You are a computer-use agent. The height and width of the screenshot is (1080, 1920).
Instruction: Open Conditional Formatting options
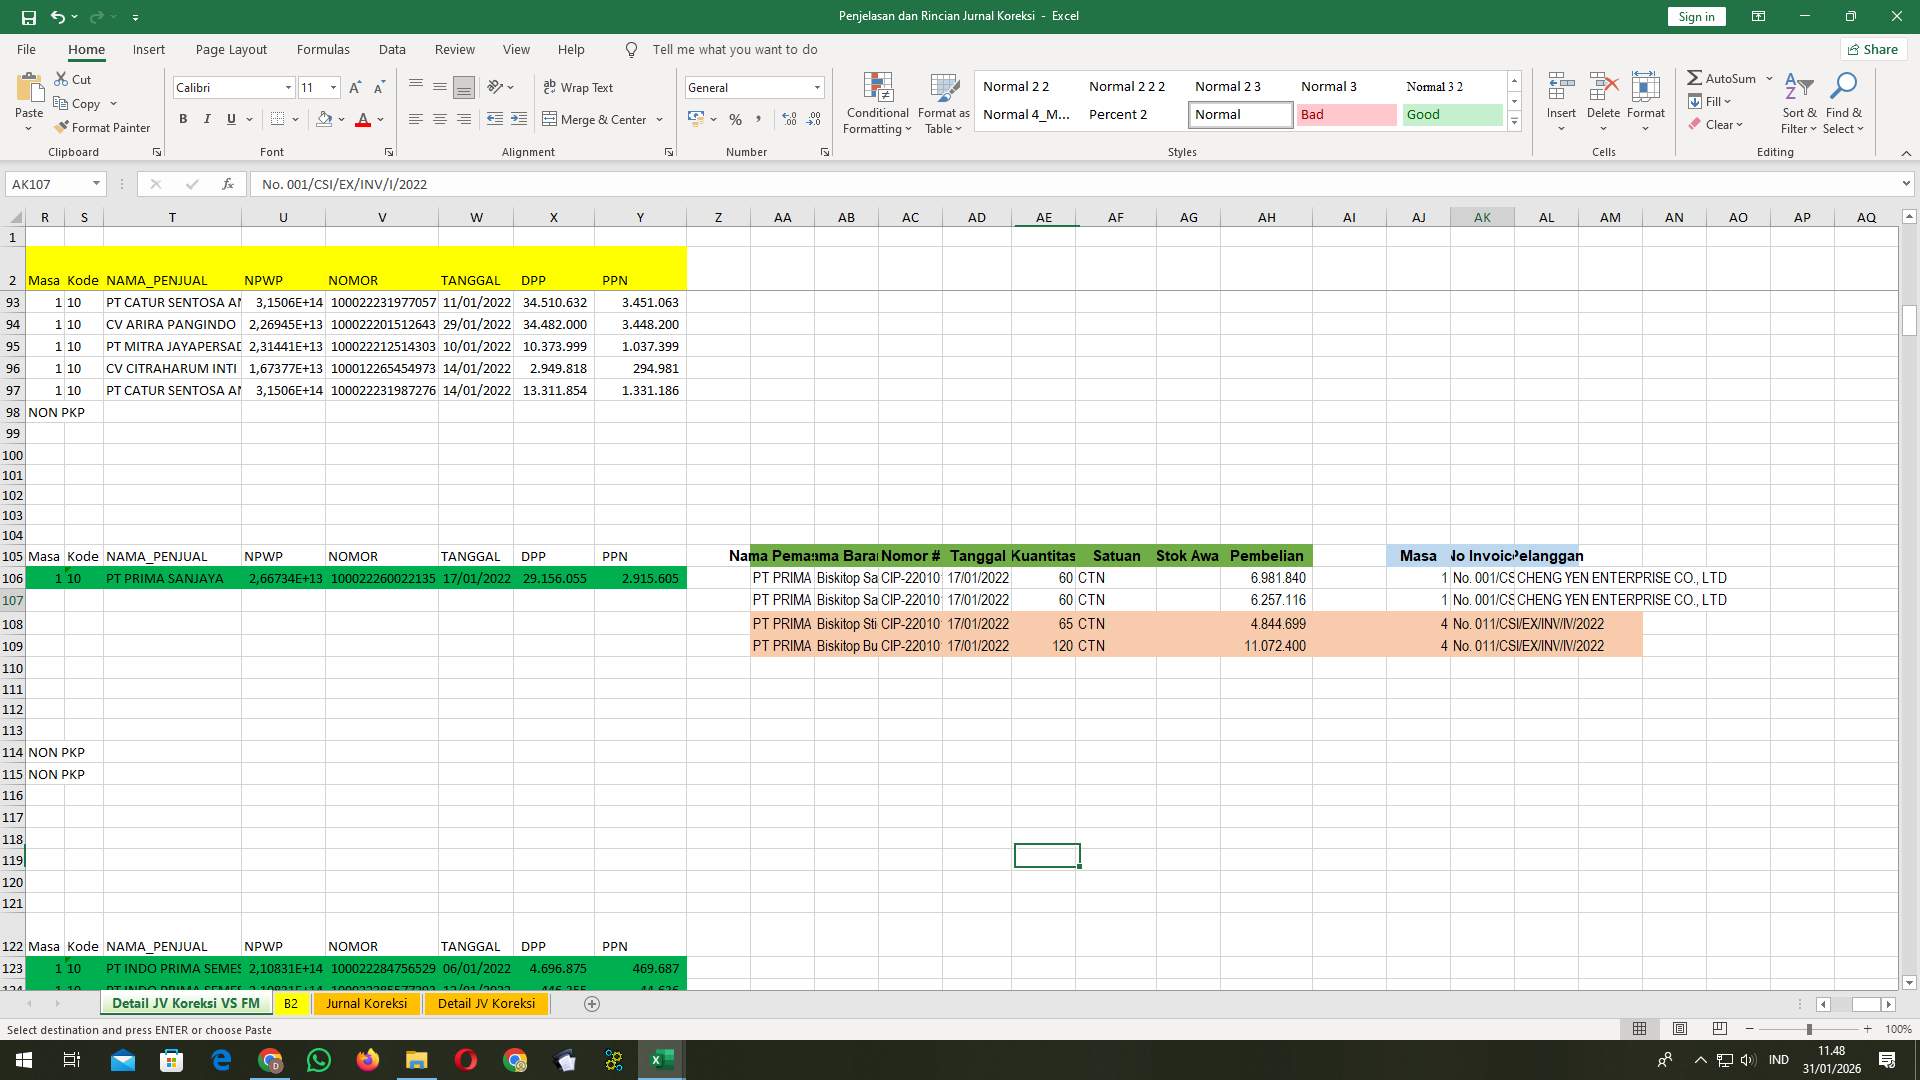[x=877, y=103]
